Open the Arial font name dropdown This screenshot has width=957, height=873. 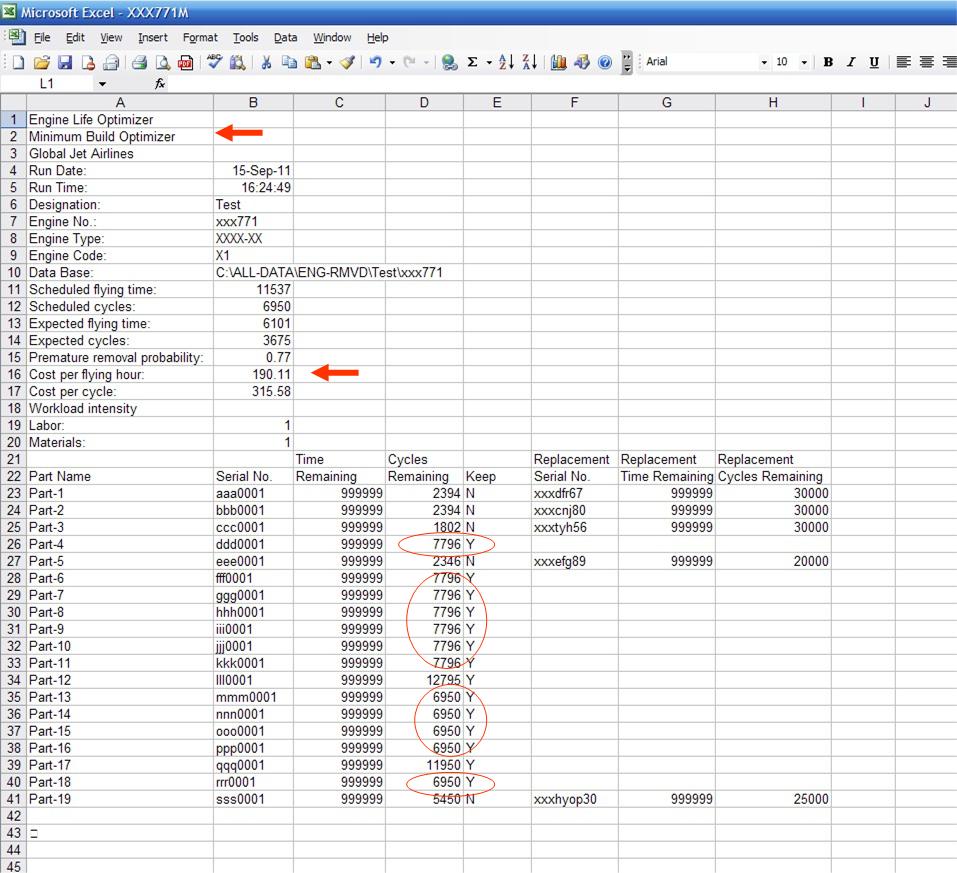click(764, 62)
